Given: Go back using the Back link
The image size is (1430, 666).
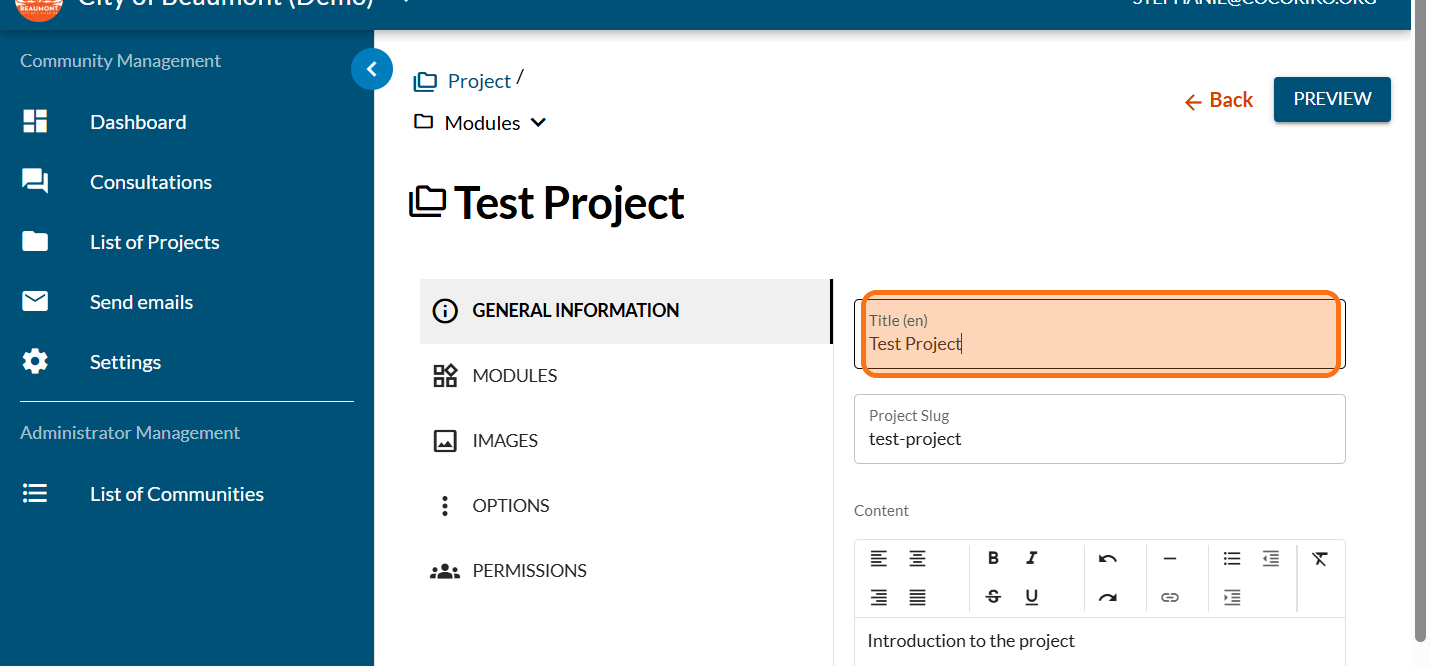Looking at the screenshot, I should [1219, 100].
